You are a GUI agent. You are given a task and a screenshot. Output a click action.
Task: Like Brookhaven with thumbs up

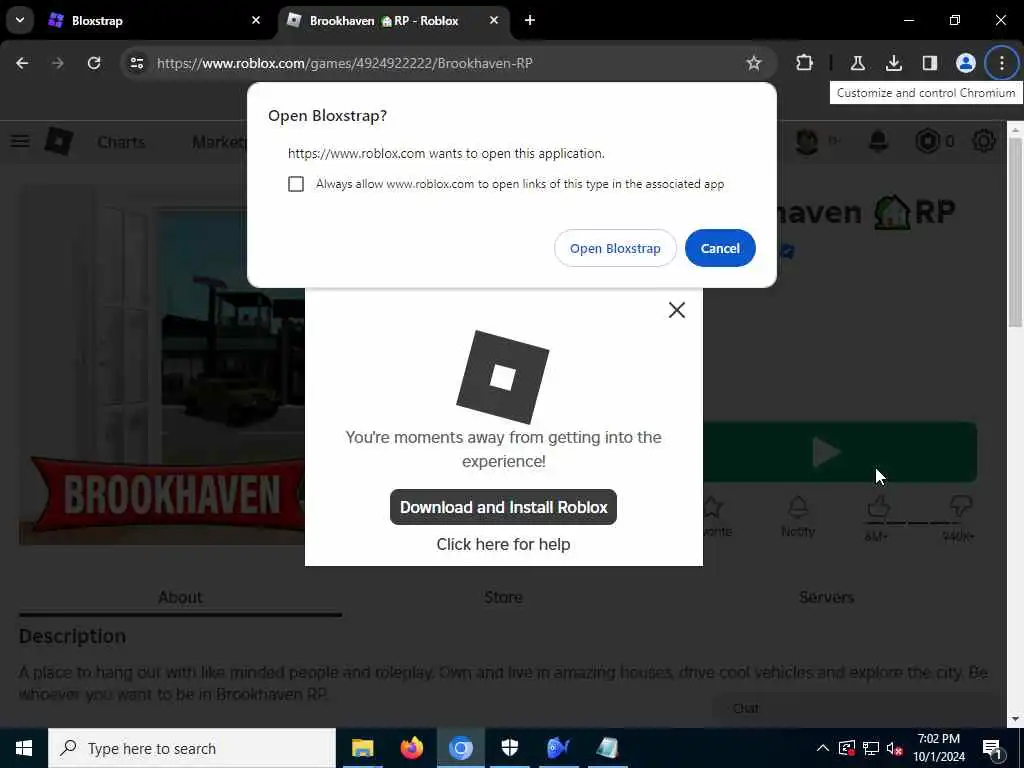pos(878,507)
